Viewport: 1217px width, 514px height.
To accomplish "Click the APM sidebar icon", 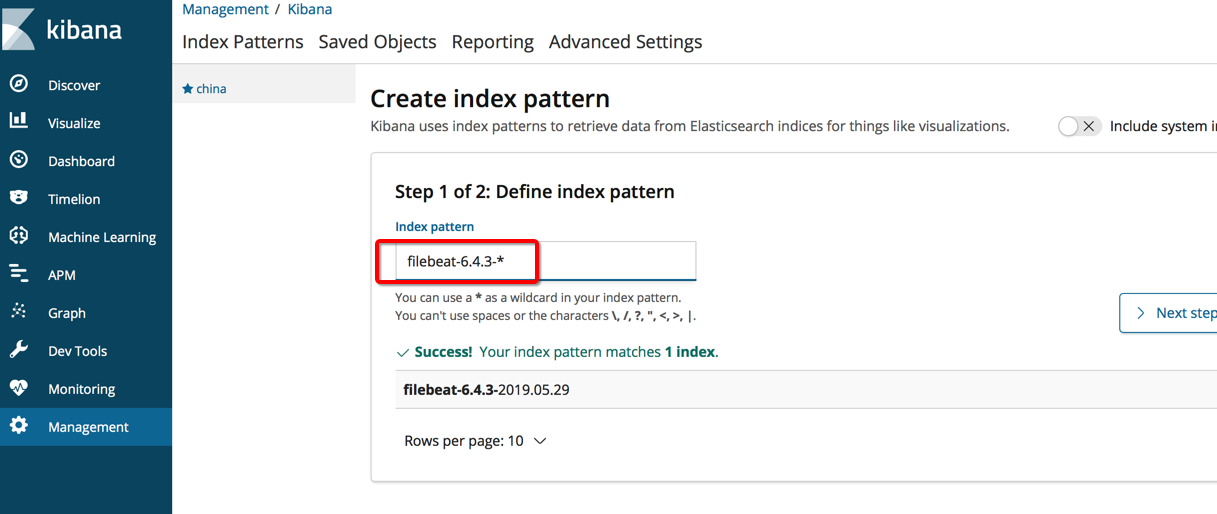I will (19, 274).
